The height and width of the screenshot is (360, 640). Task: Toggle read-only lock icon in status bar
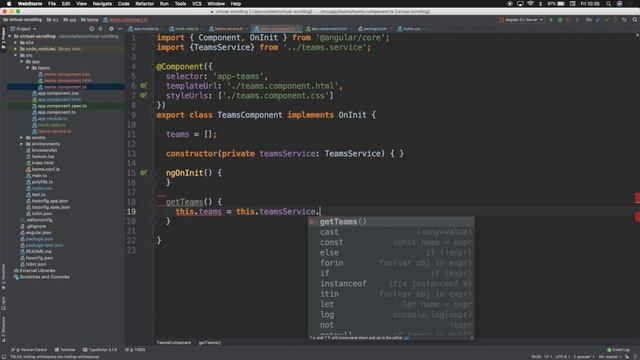[627, 357]
